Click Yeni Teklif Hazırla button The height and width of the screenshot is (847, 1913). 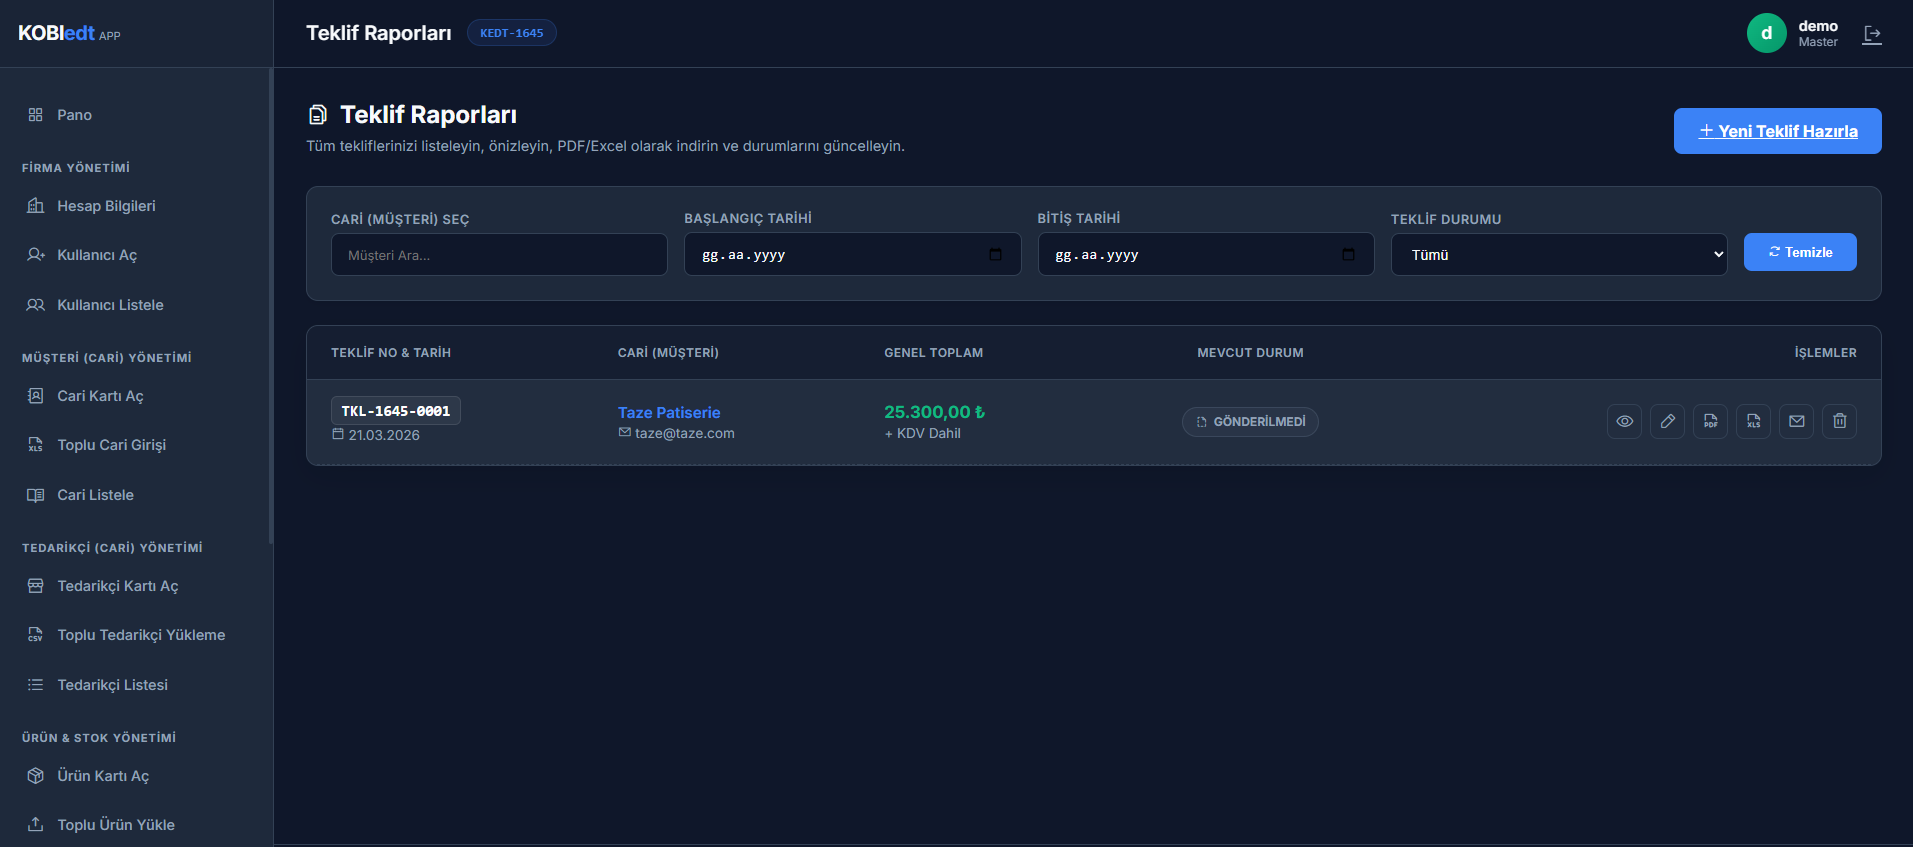coord(1777,131)
